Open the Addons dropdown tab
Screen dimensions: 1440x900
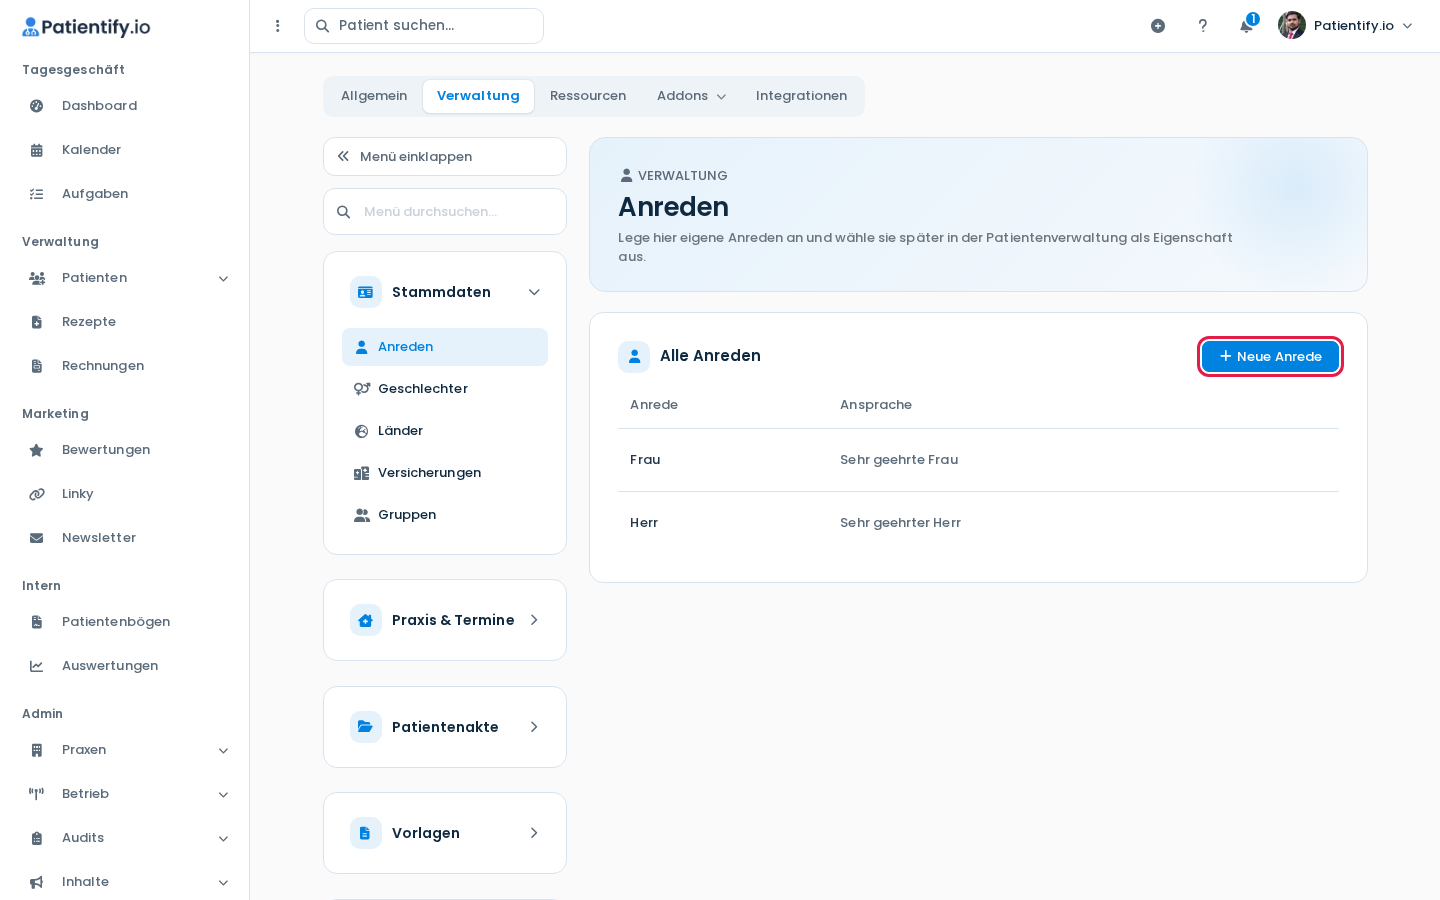coord(691,96)
